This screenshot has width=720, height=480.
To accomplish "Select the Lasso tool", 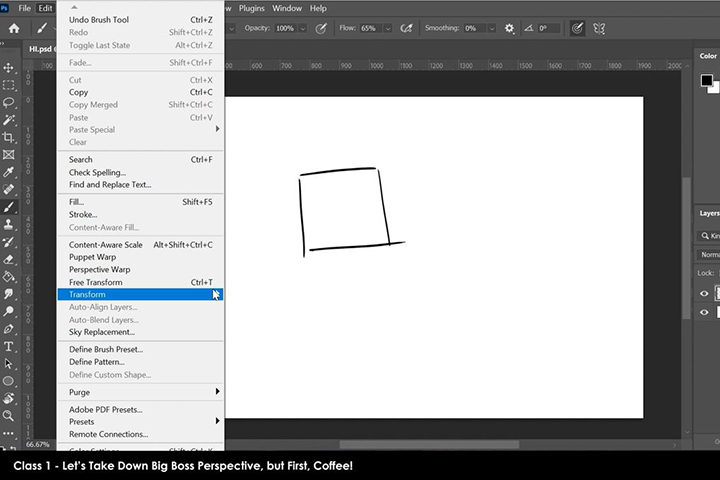I will point(8,102).
